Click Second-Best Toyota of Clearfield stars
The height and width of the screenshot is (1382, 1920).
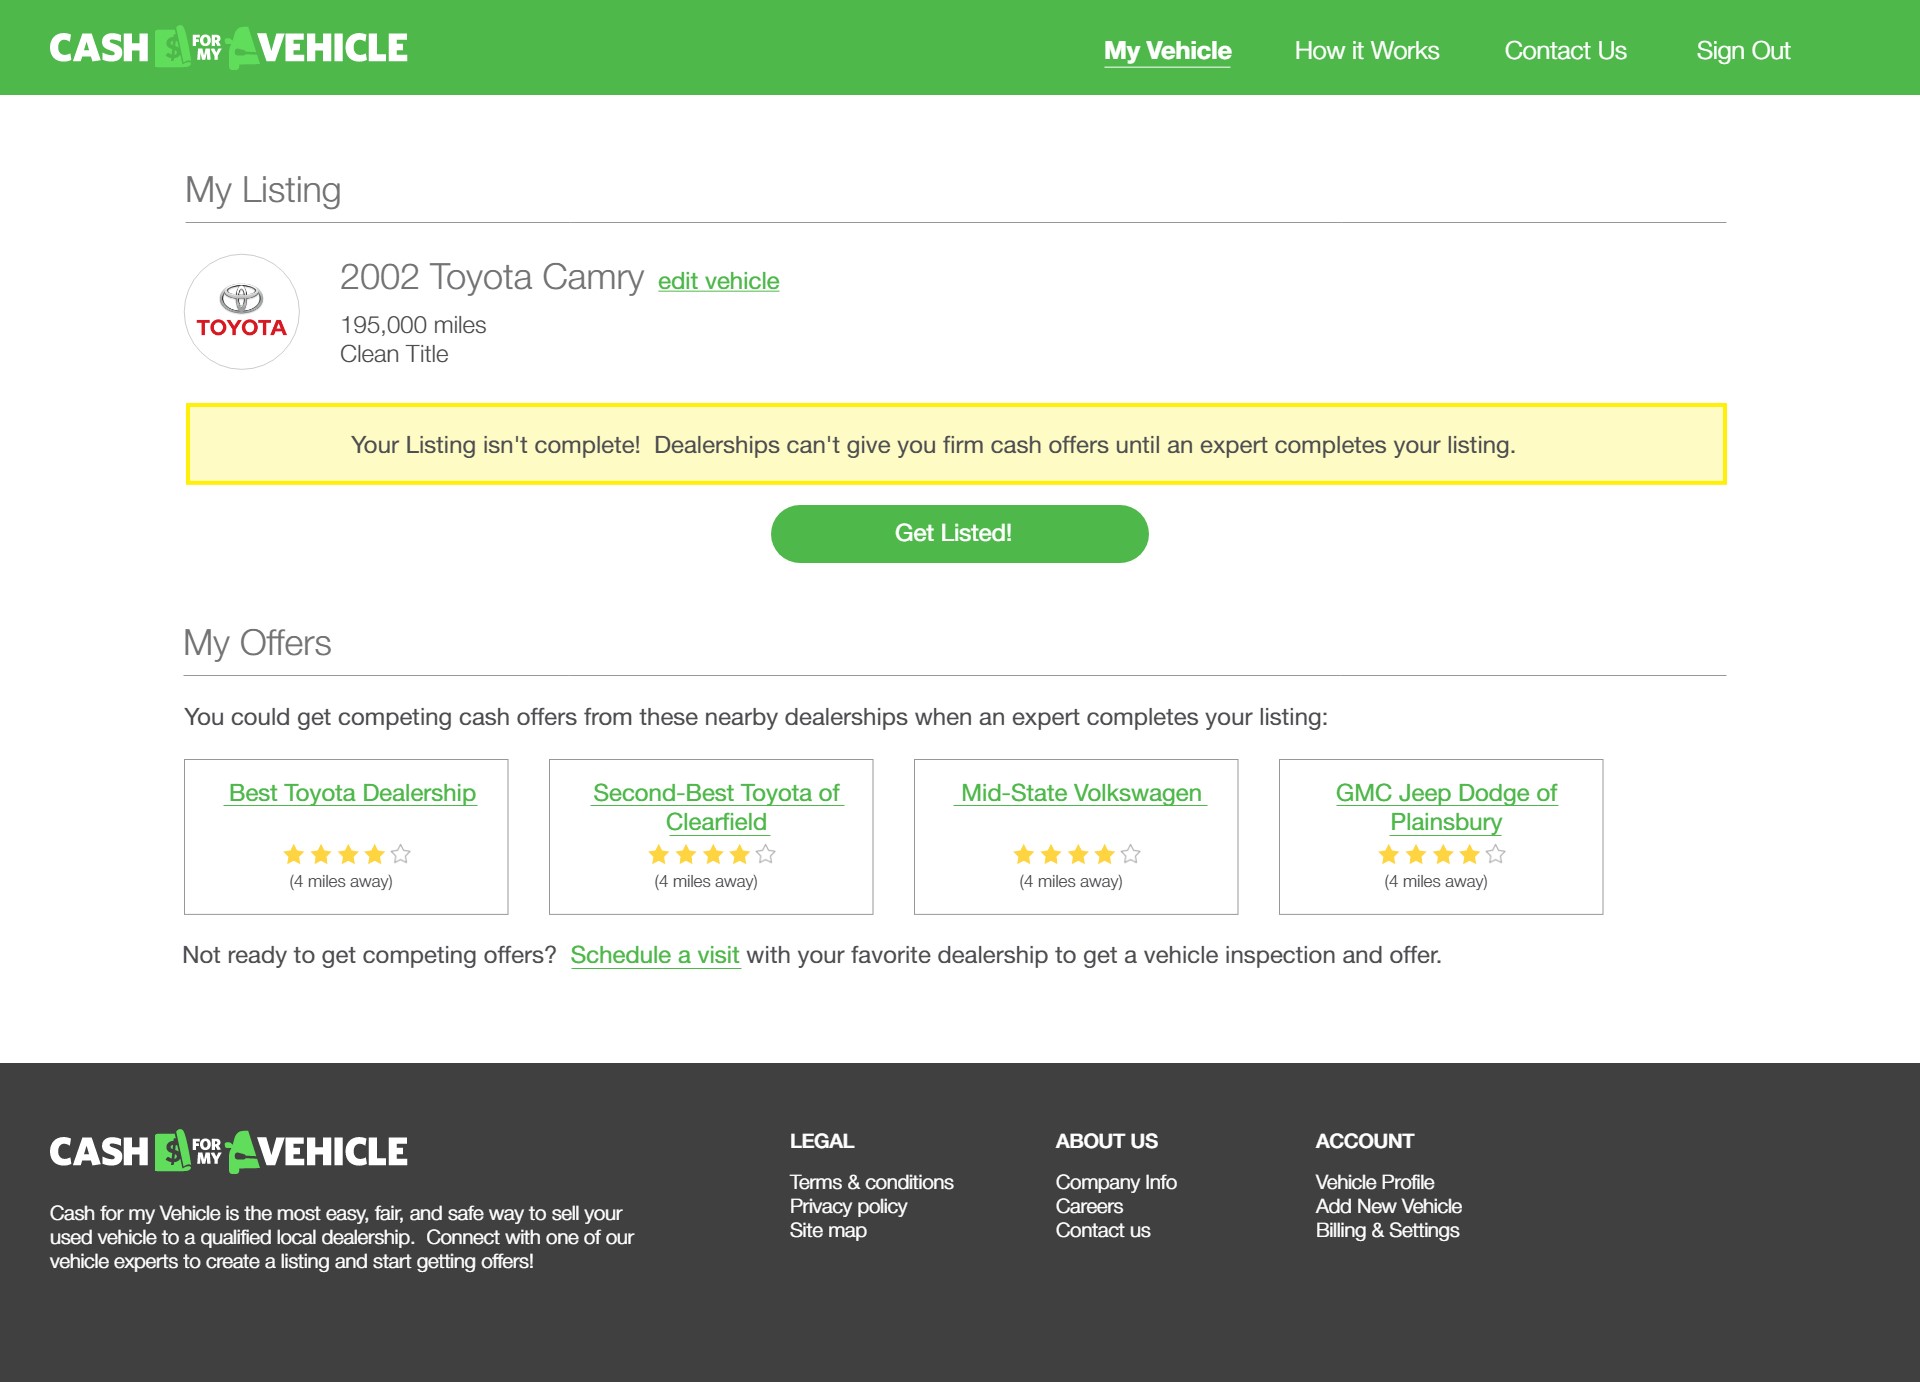tap(711, 854)
